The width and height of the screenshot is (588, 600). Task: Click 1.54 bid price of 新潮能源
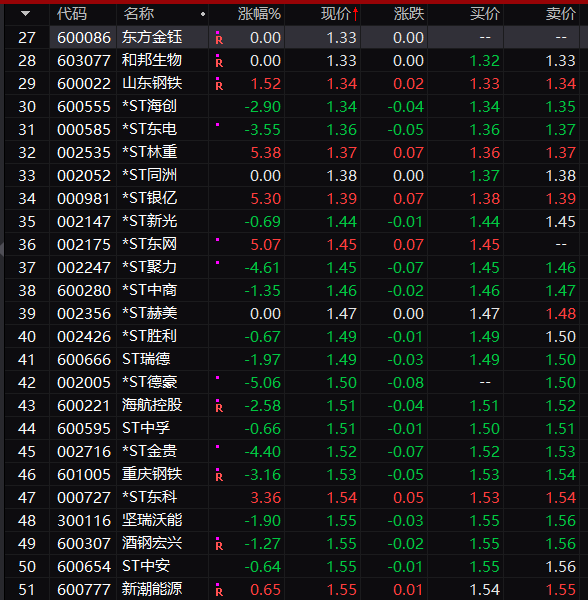click(x=485, y=590)
